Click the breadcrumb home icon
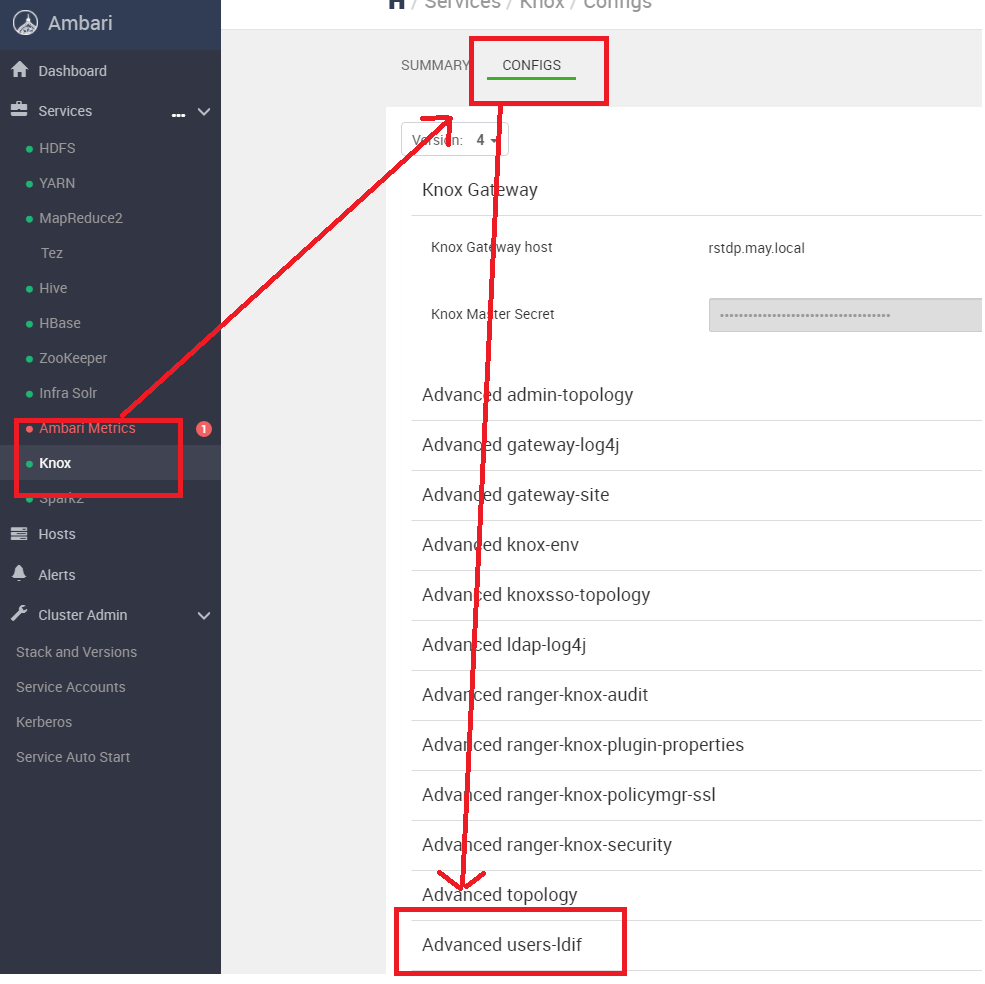 click(396, 4)
